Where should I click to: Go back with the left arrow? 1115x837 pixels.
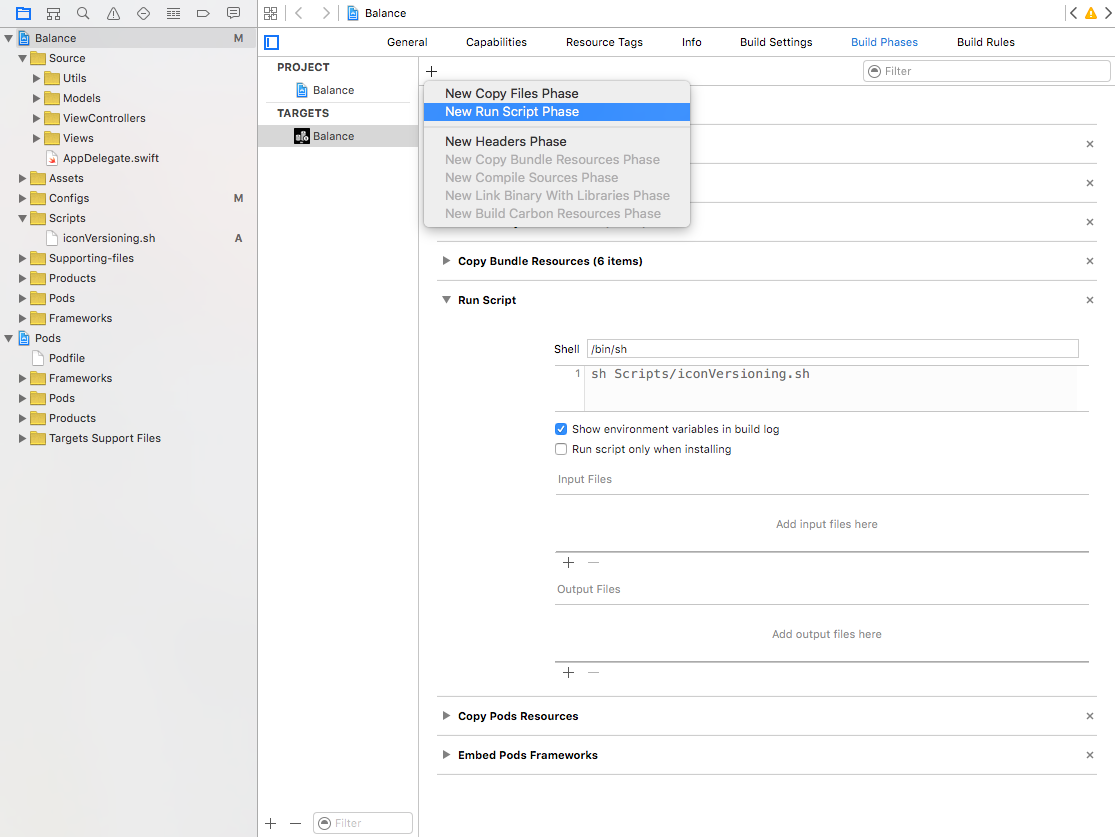point(299,13)
